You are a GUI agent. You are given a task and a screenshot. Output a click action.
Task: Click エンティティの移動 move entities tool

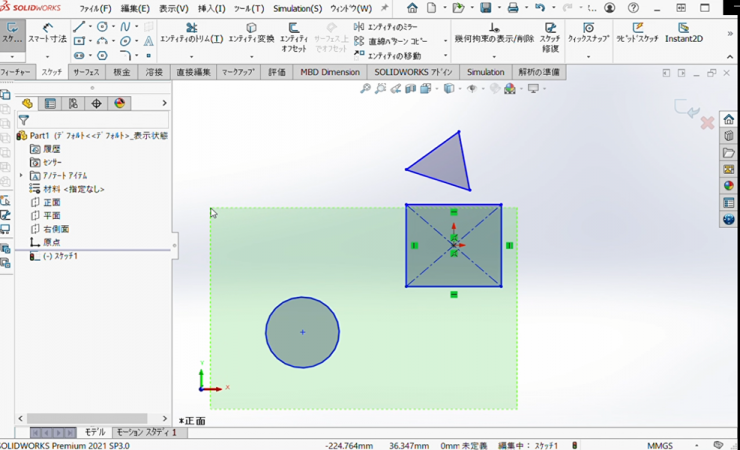pyautogui.click(x=387, y=56)
